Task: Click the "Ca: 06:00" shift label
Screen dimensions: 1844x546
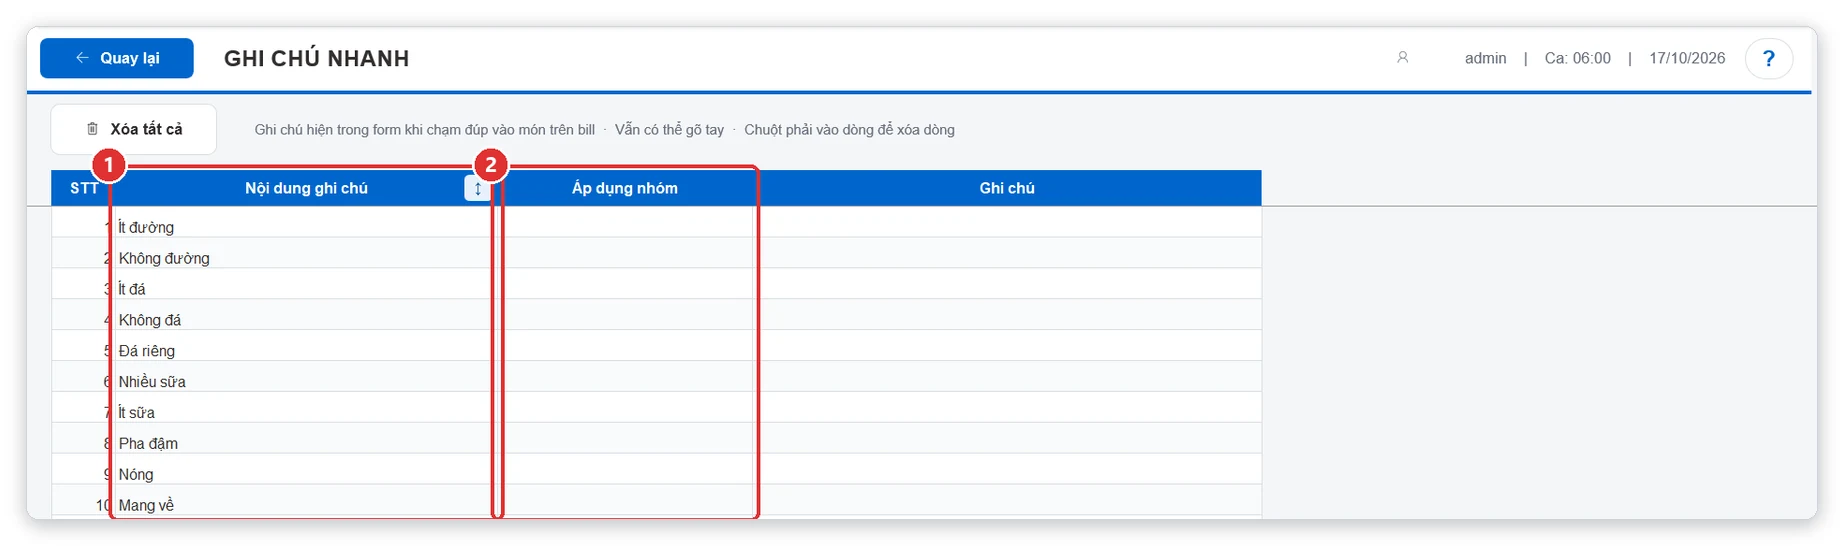Action: pos(1577,58)
